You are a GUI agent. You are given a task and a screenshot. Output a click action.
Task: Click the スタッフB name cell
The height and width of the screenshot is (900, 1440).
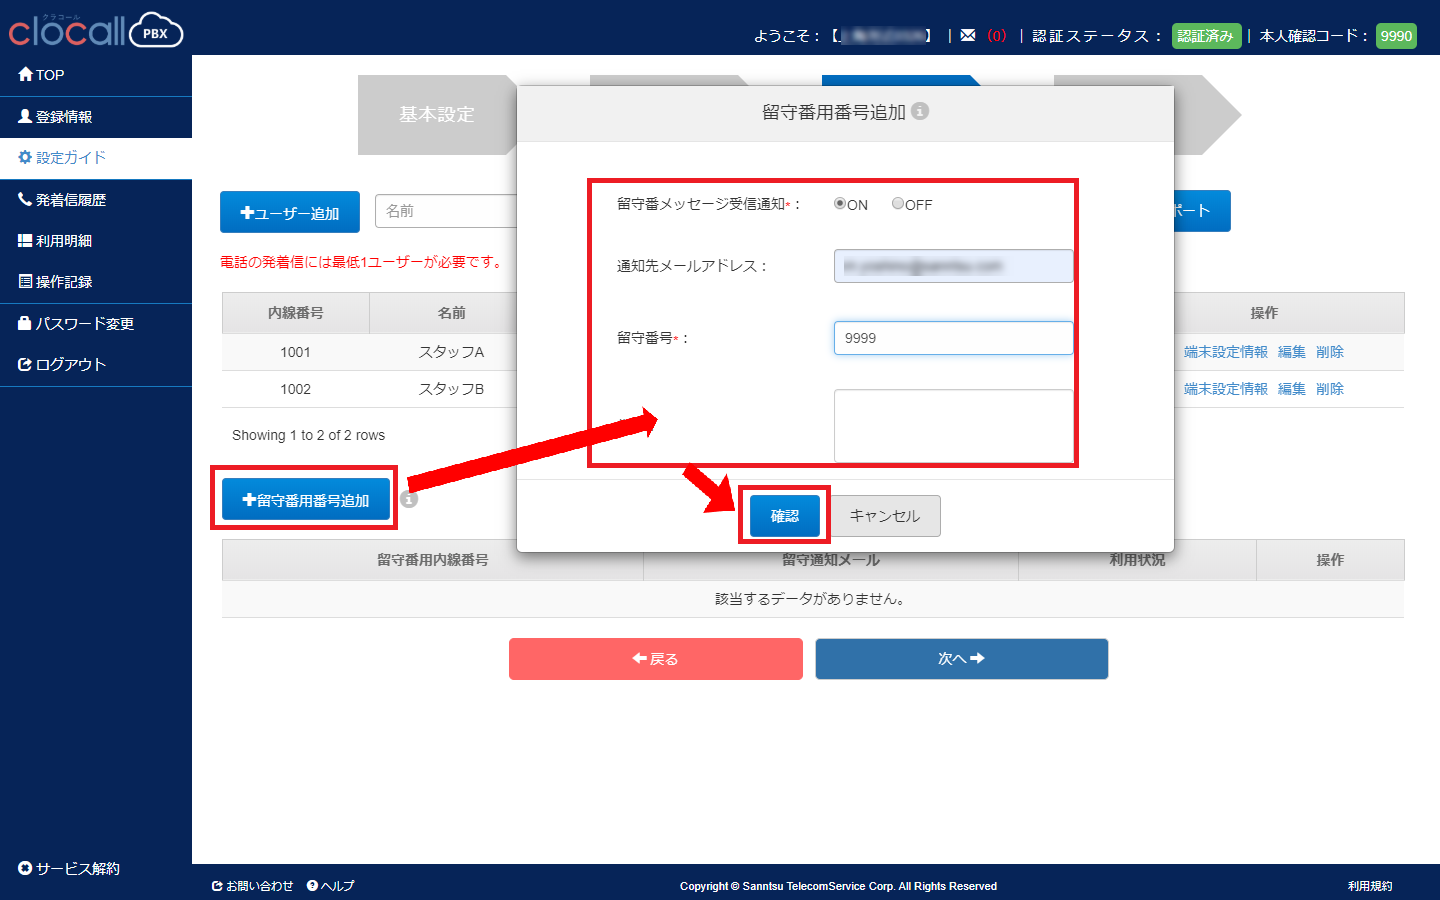[451, 389]
